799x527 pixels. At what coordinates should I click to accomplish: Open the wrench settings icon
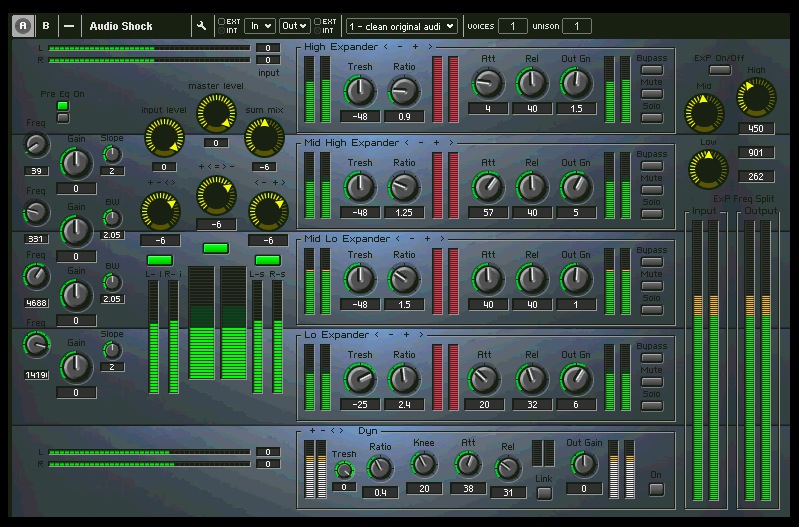201,26
